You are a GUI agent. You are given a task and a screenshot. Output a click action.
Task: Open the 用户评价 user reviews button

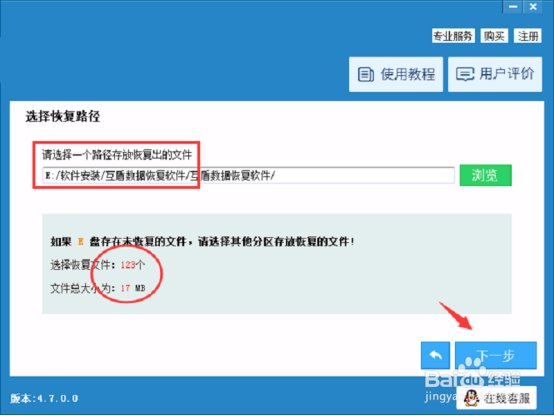pos(495,74)
